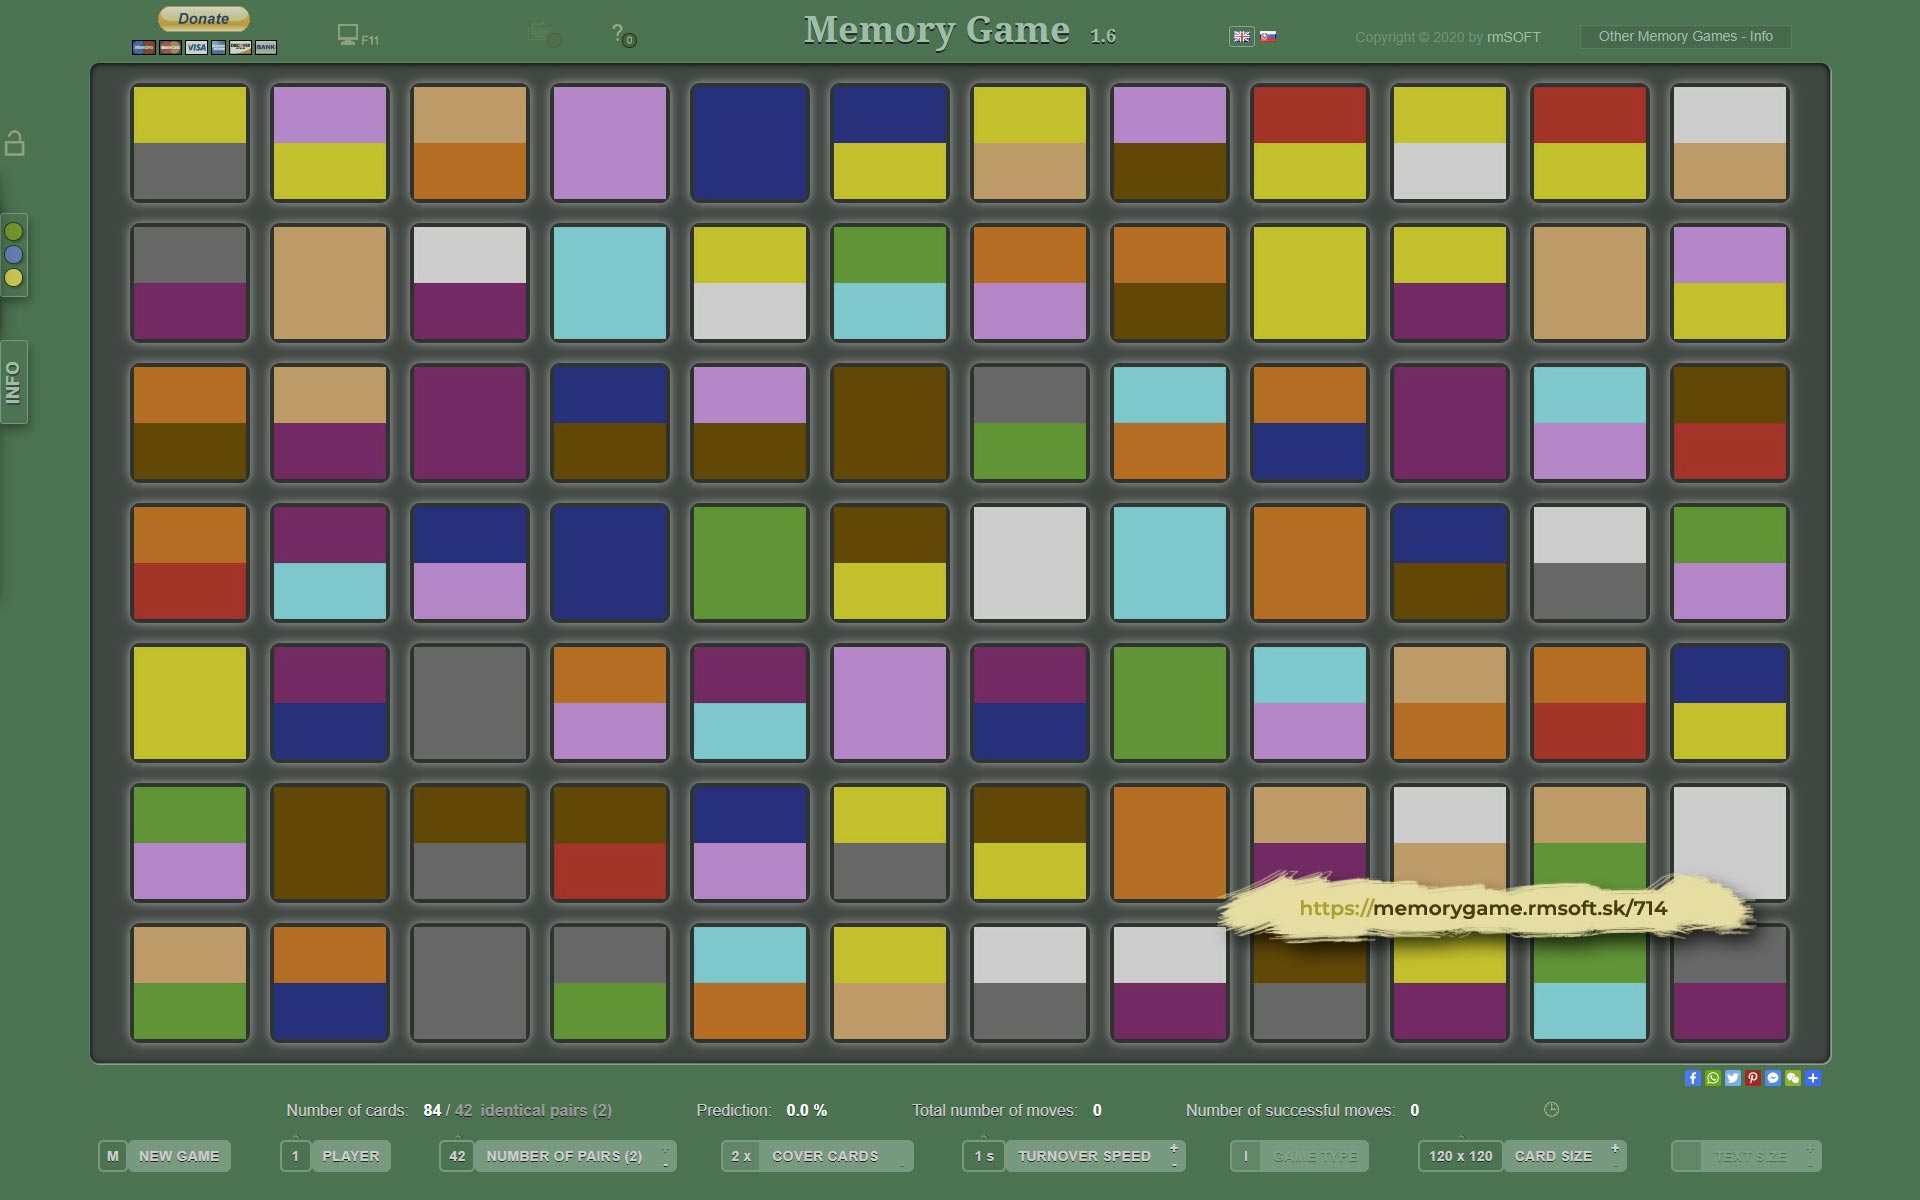
Task: Select the yellow theme color circle
Action: click(14, 278)
